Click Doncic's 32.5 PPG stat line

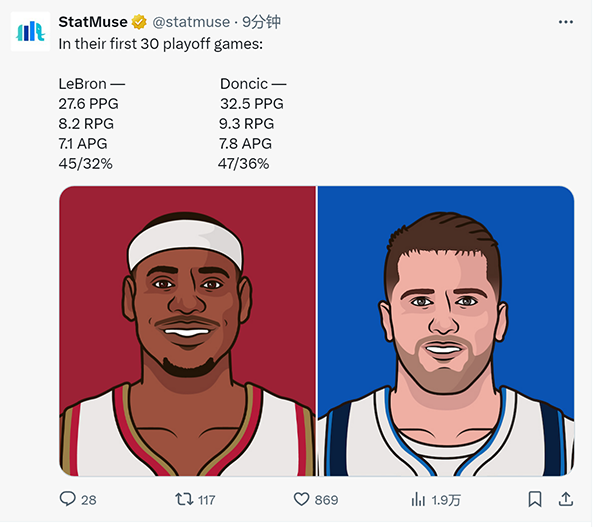point(251,104)
